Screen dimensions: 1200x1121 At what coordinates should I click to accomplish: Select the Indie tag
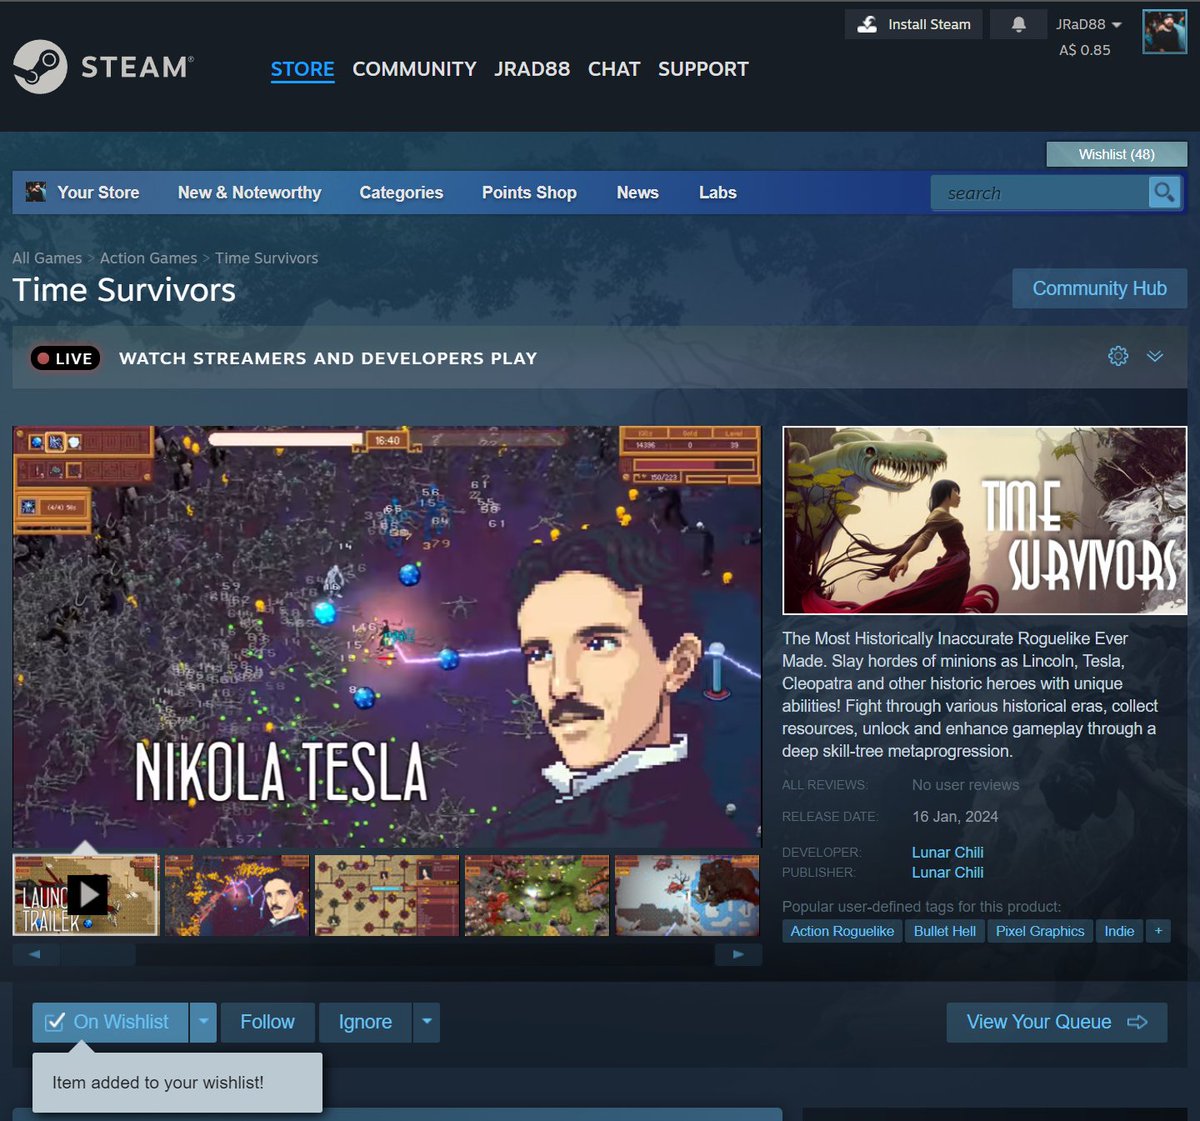click(1119, 931)
